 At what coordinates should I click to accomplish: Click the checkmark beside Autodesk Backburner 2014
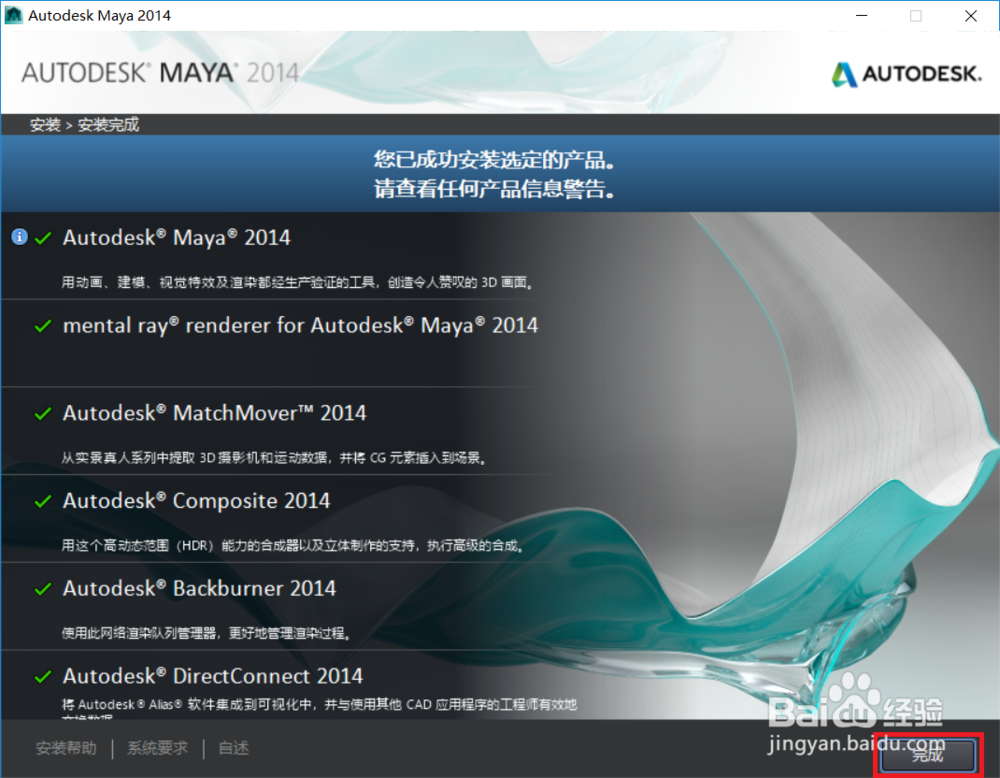40,589
